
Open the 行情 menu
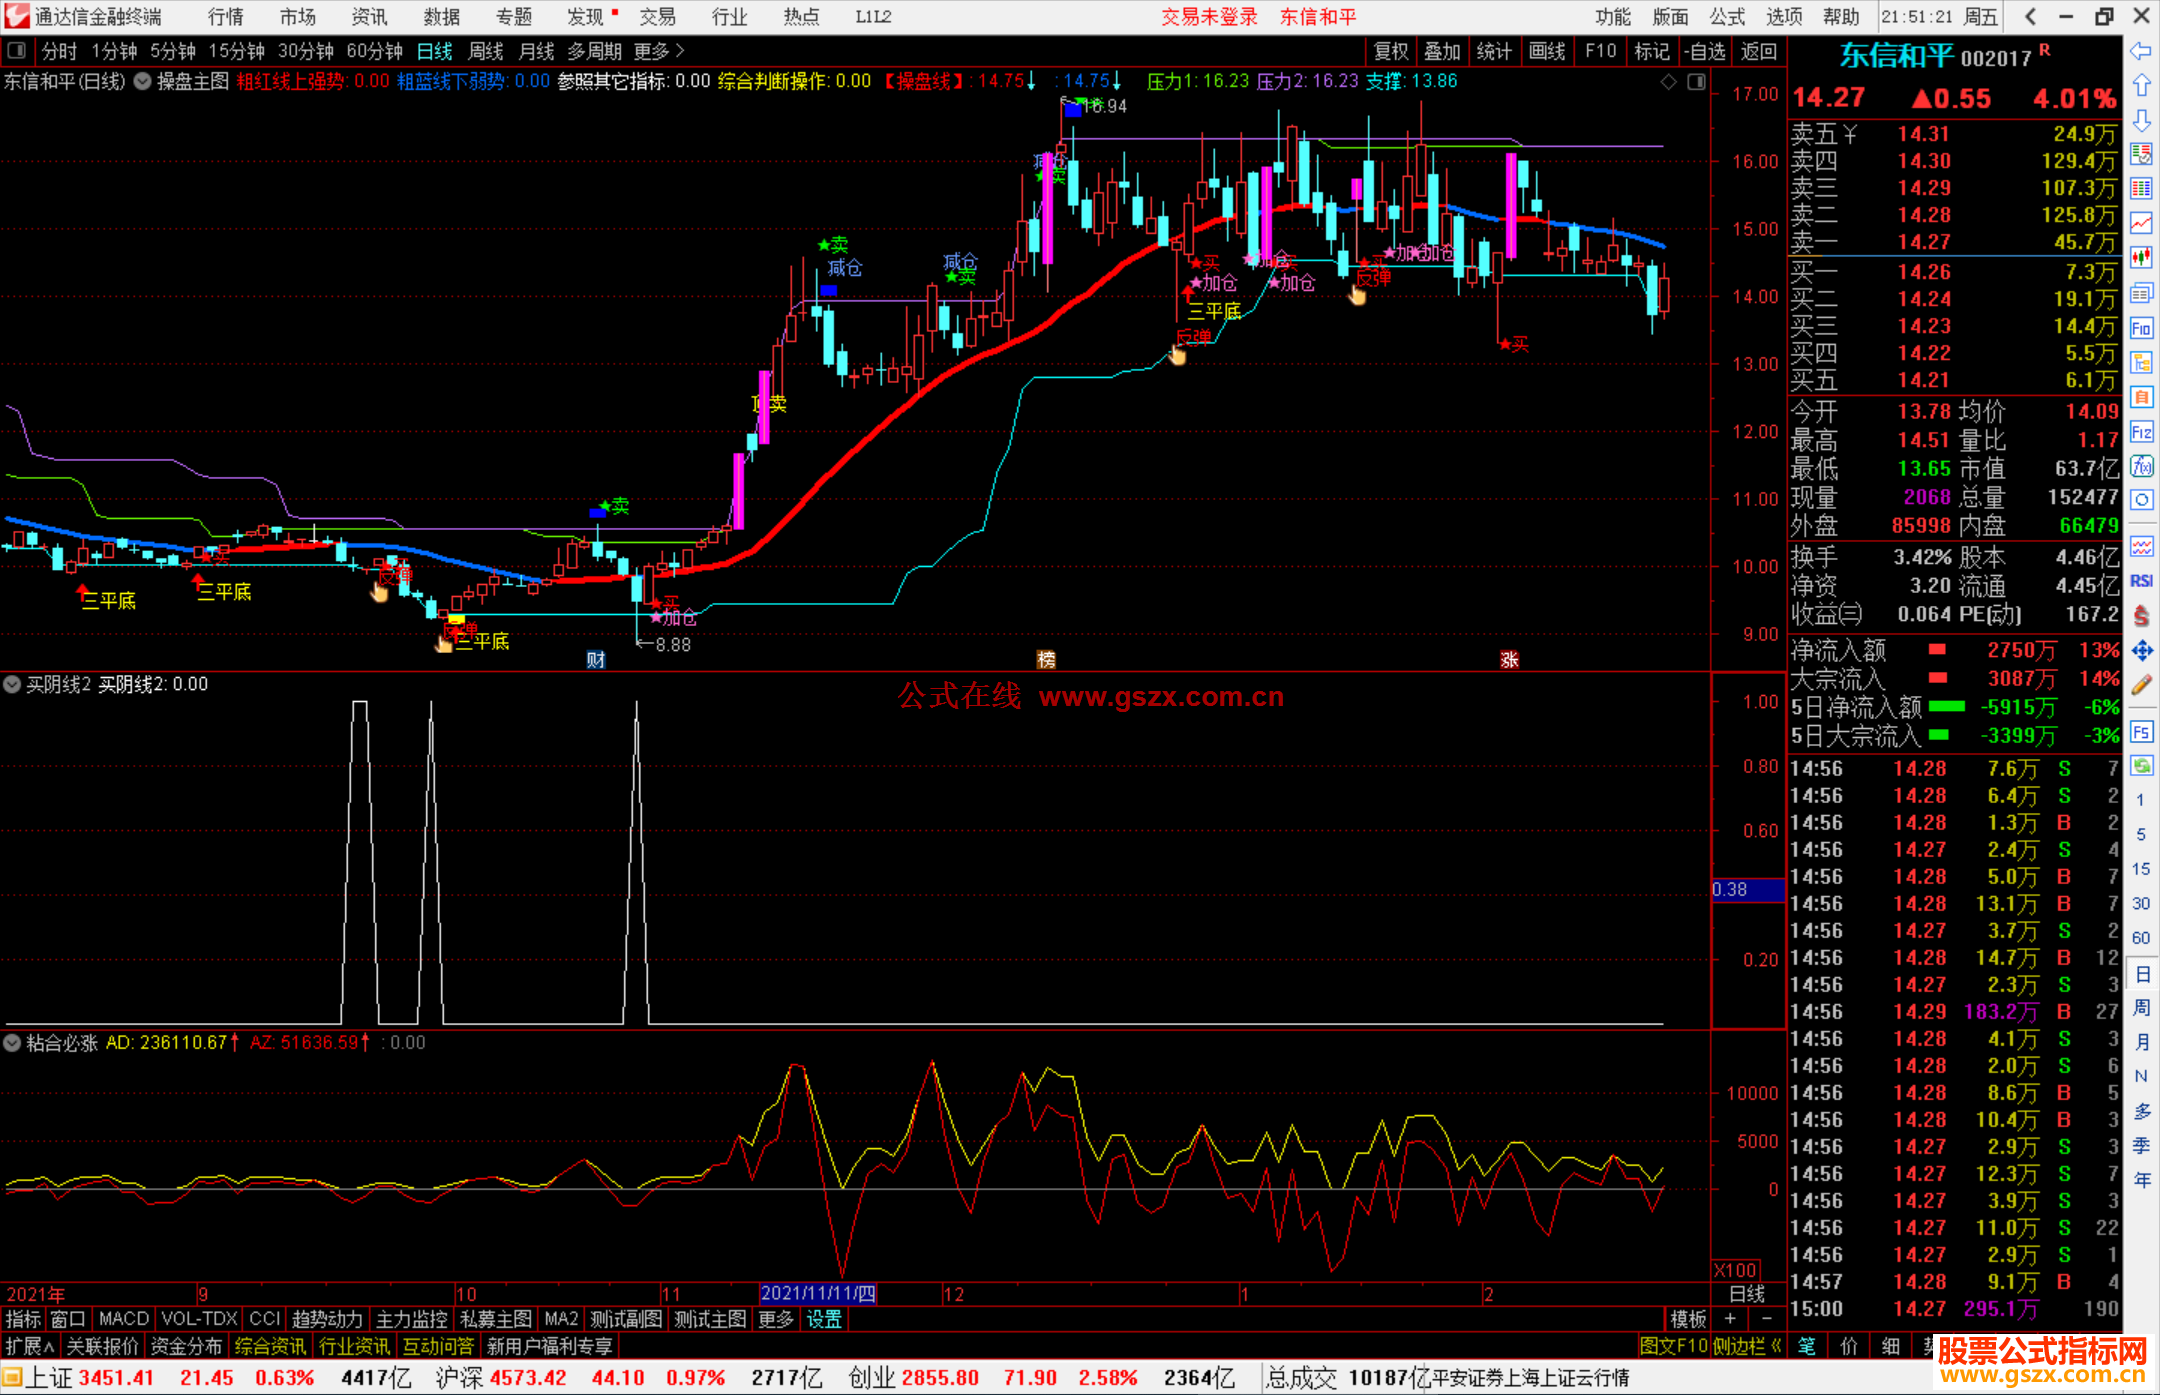[225, 16]
